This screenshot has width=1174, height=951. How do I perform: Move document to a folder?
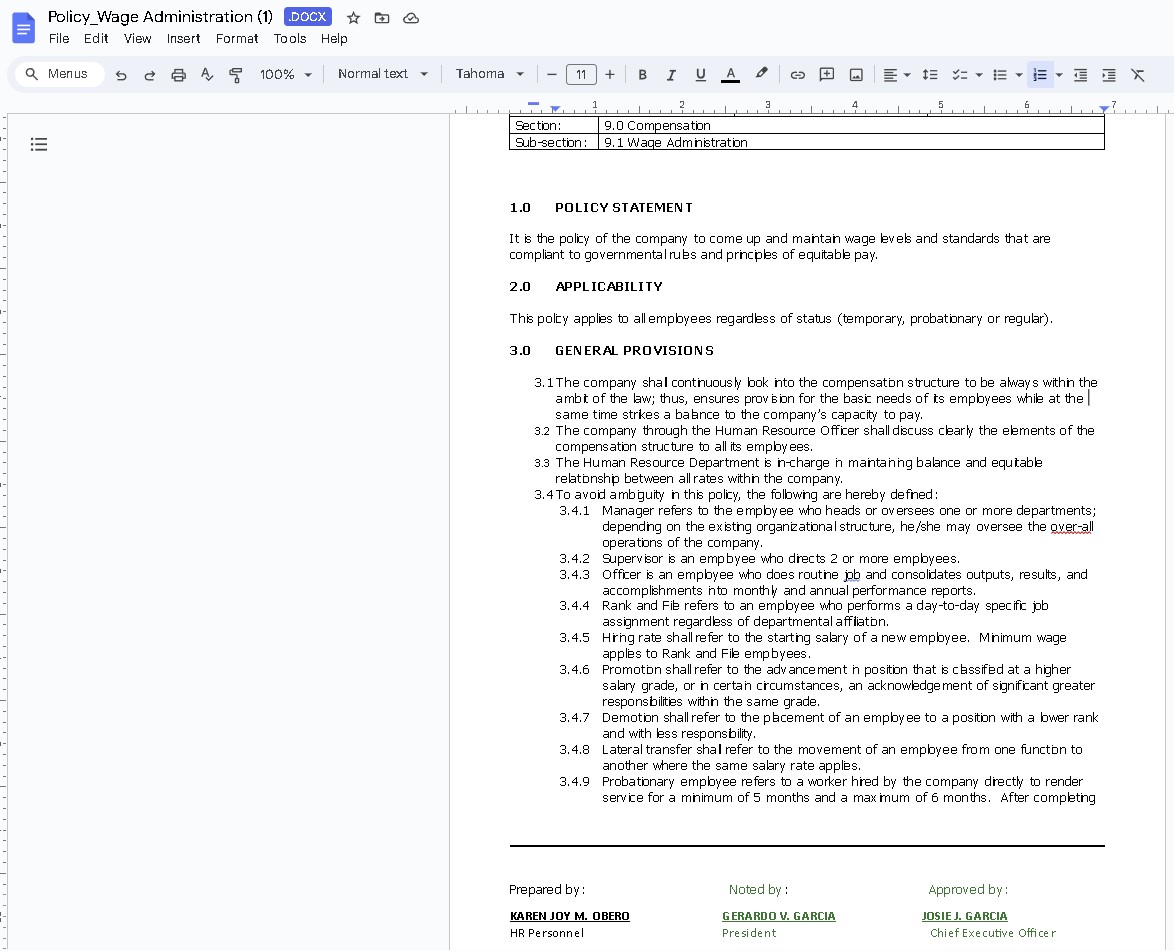pos(382,18)
